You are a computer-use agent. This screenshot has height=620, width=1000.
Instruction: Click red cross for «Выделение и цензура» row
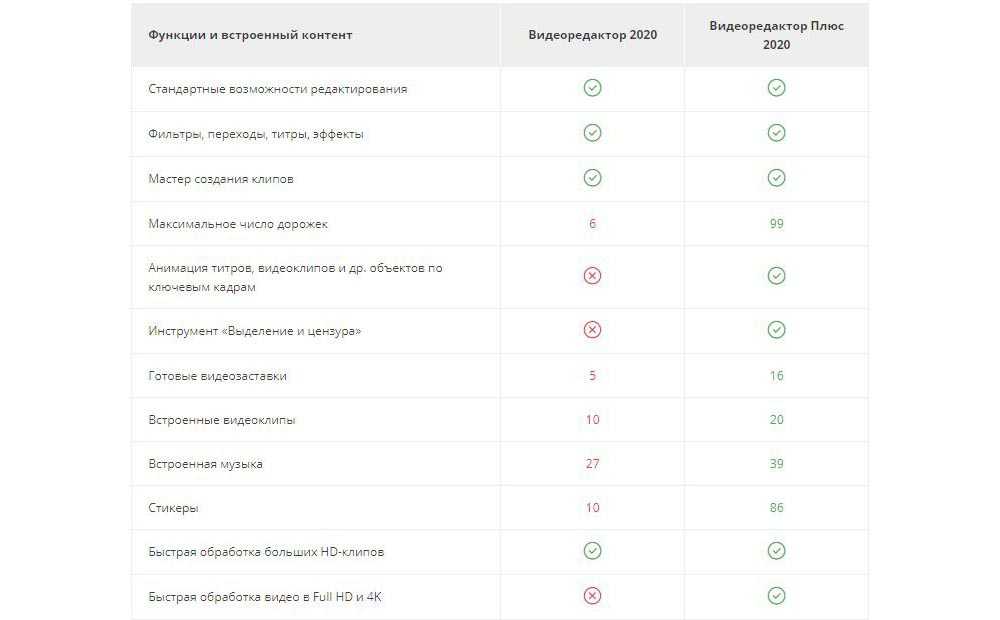592,330
